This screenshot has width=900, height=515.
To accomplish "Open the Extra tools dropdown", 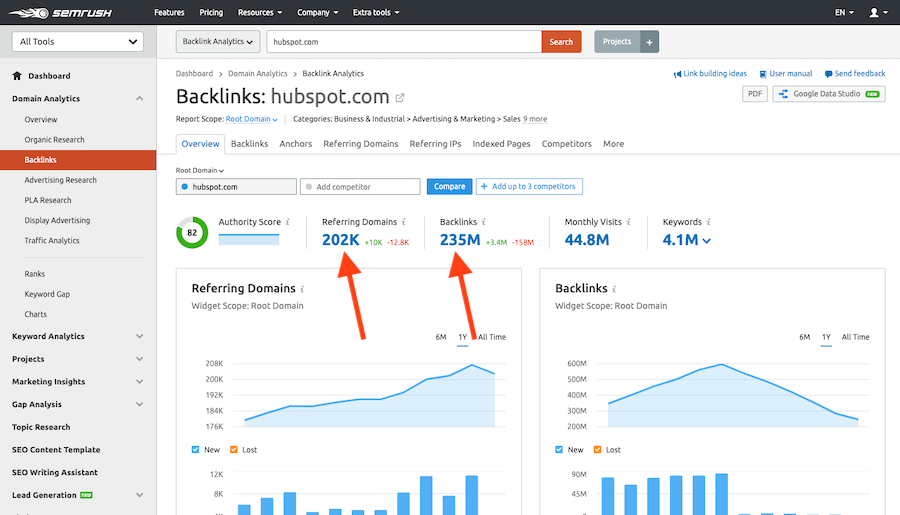I will (376, 12).
